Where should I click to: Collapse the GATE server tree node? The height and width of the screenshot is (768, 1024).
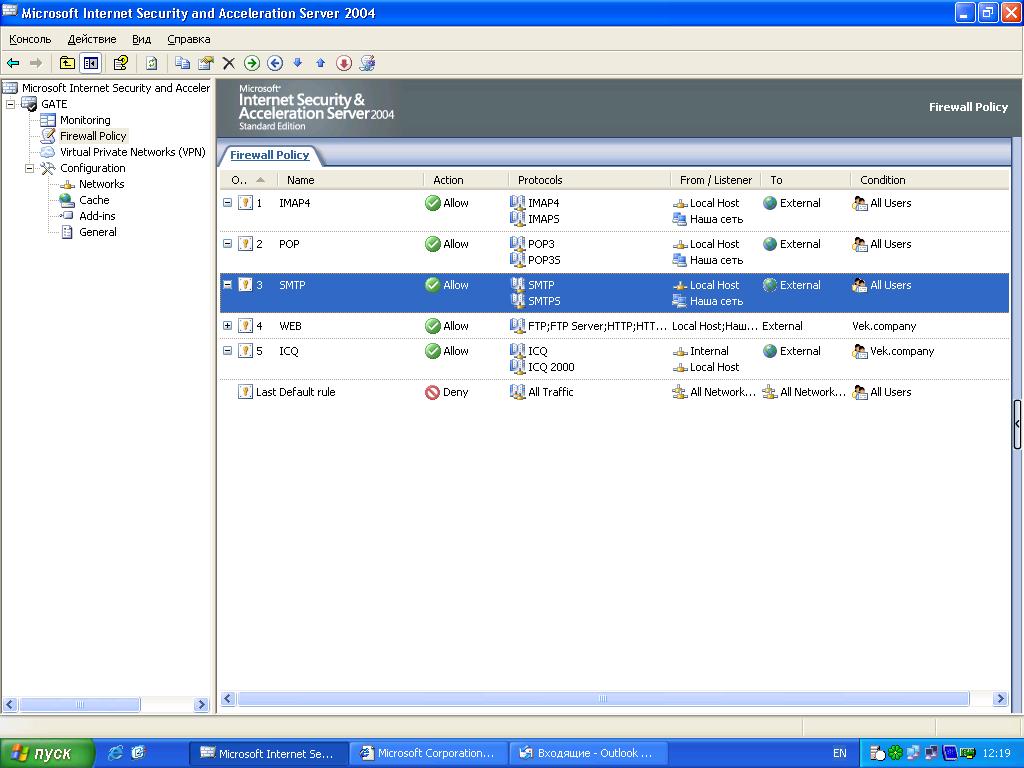(x=11, y=104)
